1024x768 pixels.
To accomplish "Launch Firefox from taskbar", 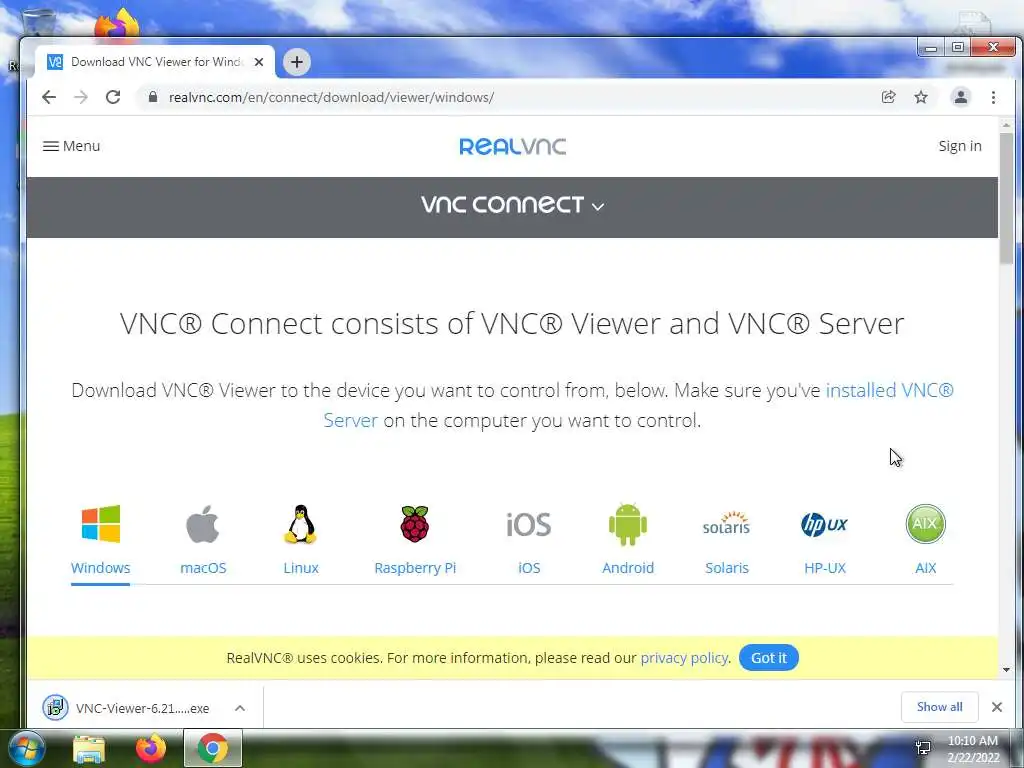I will click(x=151, y=748).
